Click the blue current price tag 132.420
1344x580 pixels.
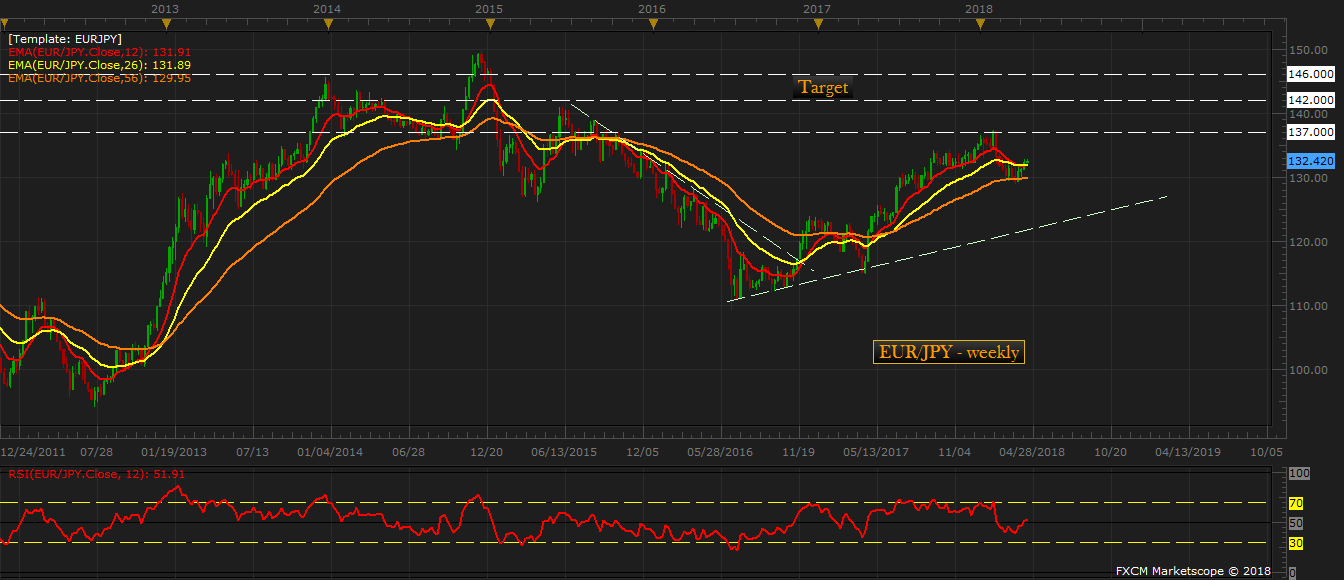pos(1313,160)
